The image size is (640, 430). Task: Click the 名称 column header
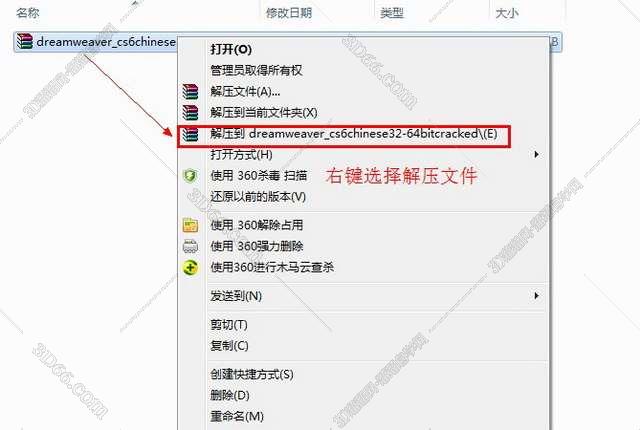(x=28, y=13)
